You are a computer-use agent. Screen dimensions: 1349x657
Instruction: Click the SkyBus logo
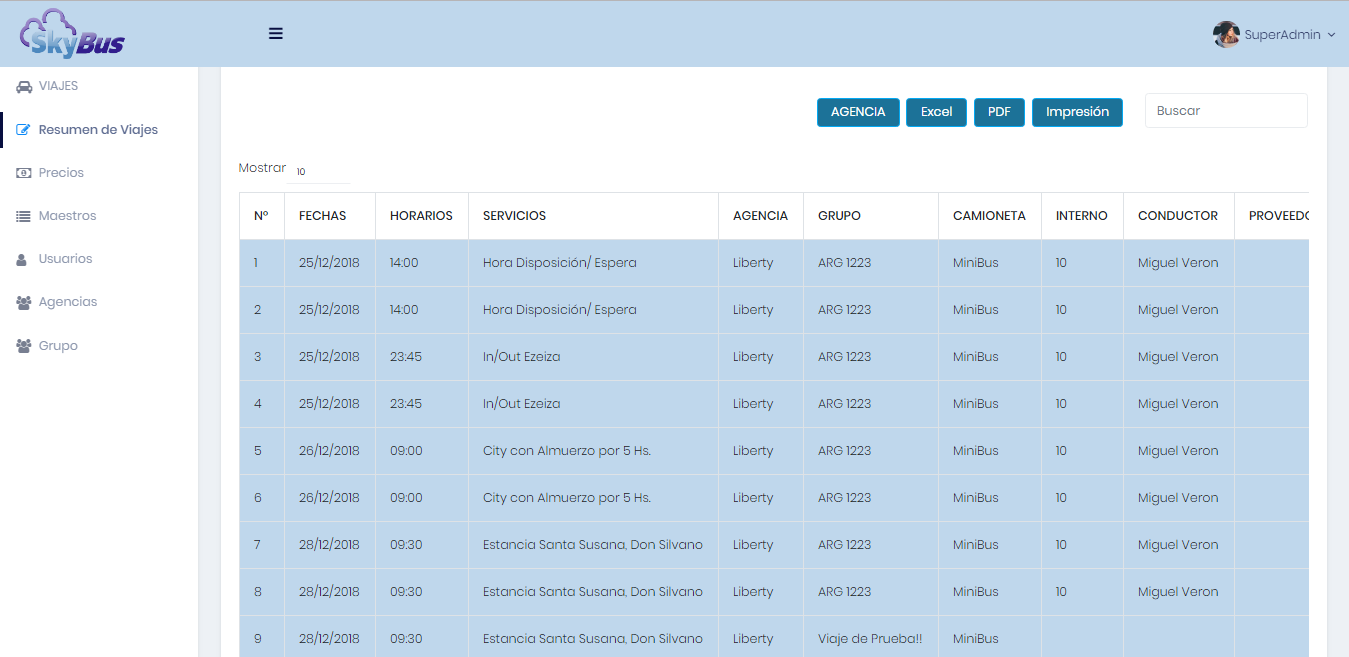tap(72, 34)
